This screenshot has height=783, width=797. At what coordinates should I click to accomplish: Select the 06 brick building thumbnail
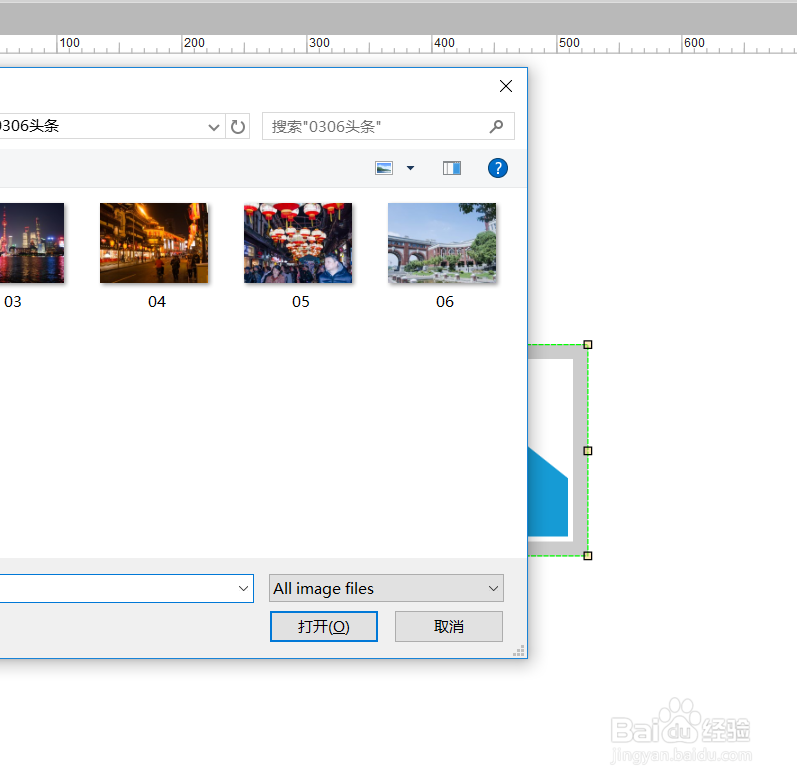[442, 243]
